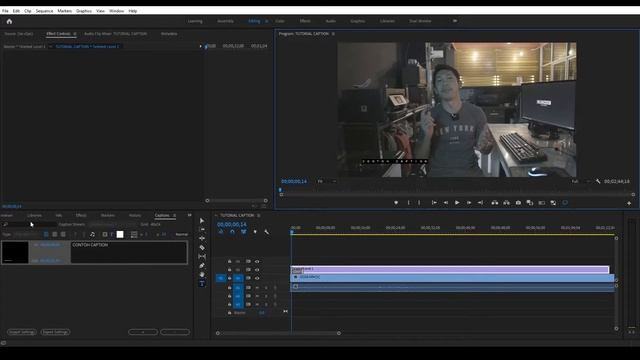
Task: Toggle lock on the Master track
Action: pyautogui.click(x=229, y=313)
